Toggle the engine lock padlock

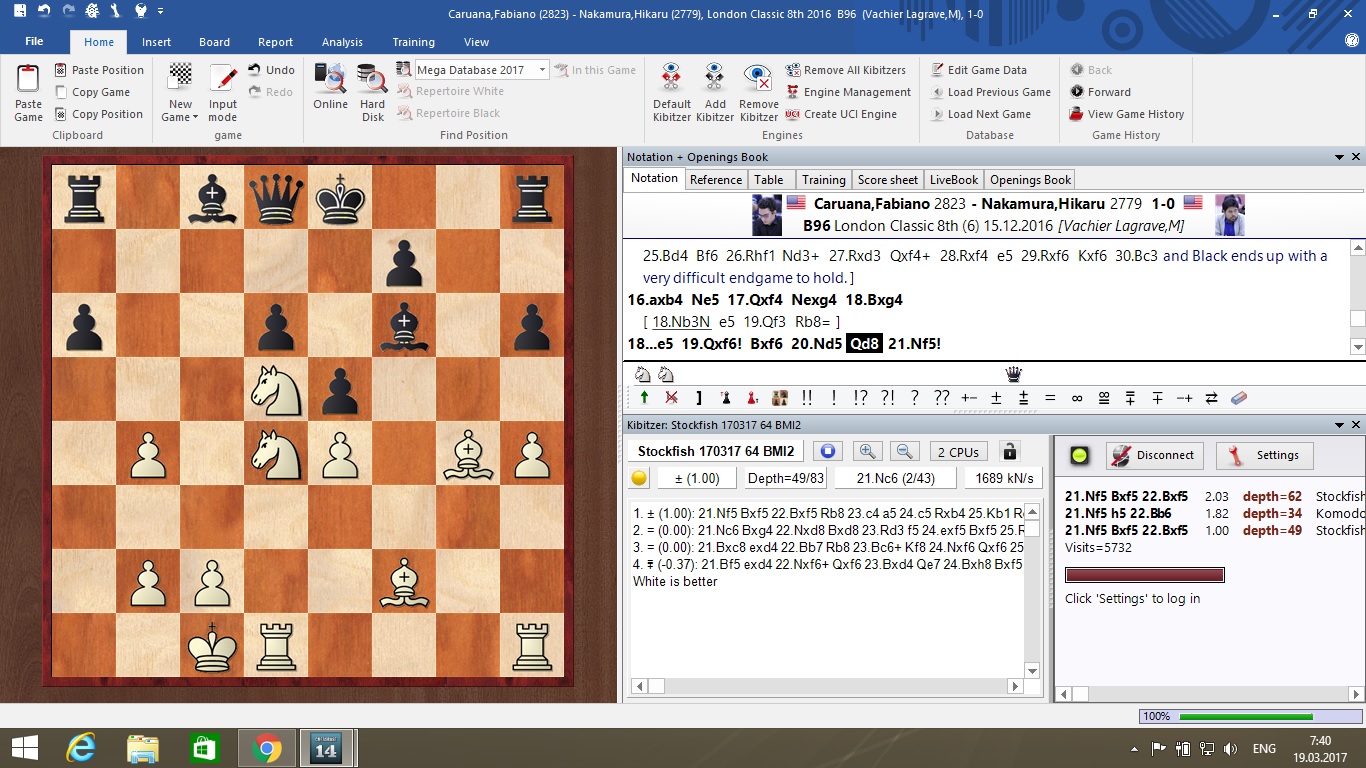click(1010, 452)
